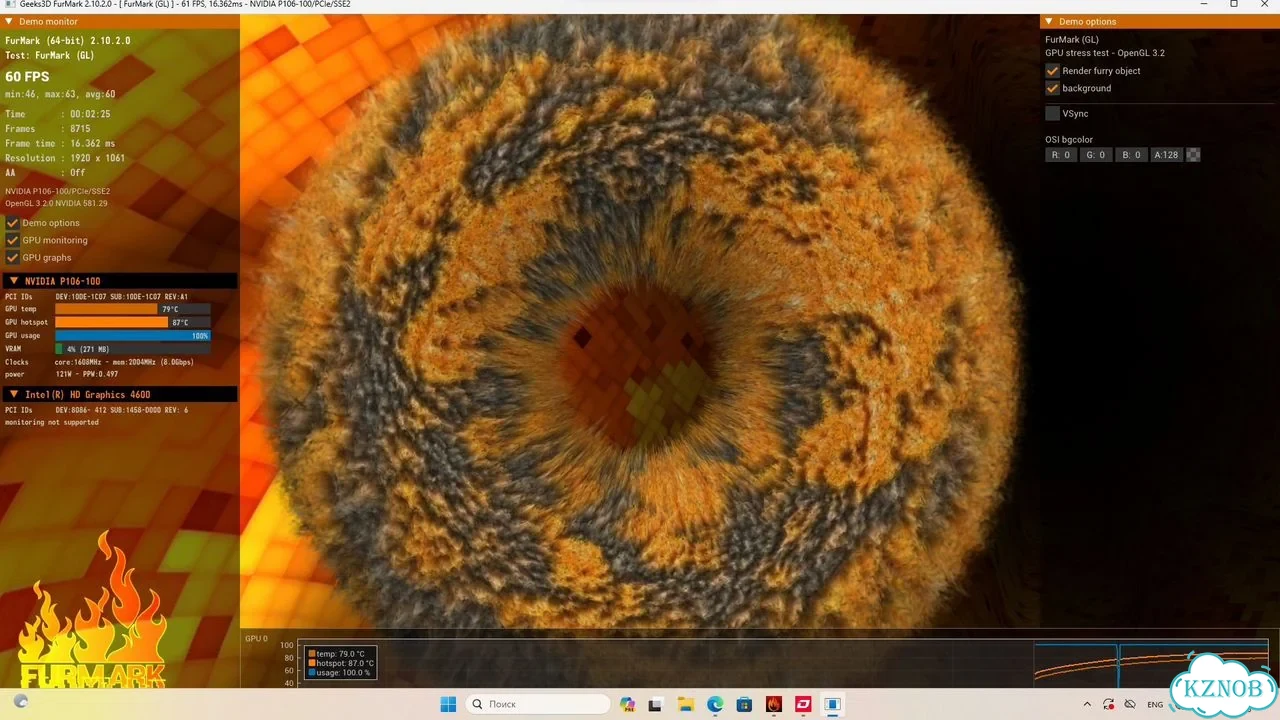Disable the background checkbox
The width and height of the screenshot is (1280, 720).
(1052, 88)
